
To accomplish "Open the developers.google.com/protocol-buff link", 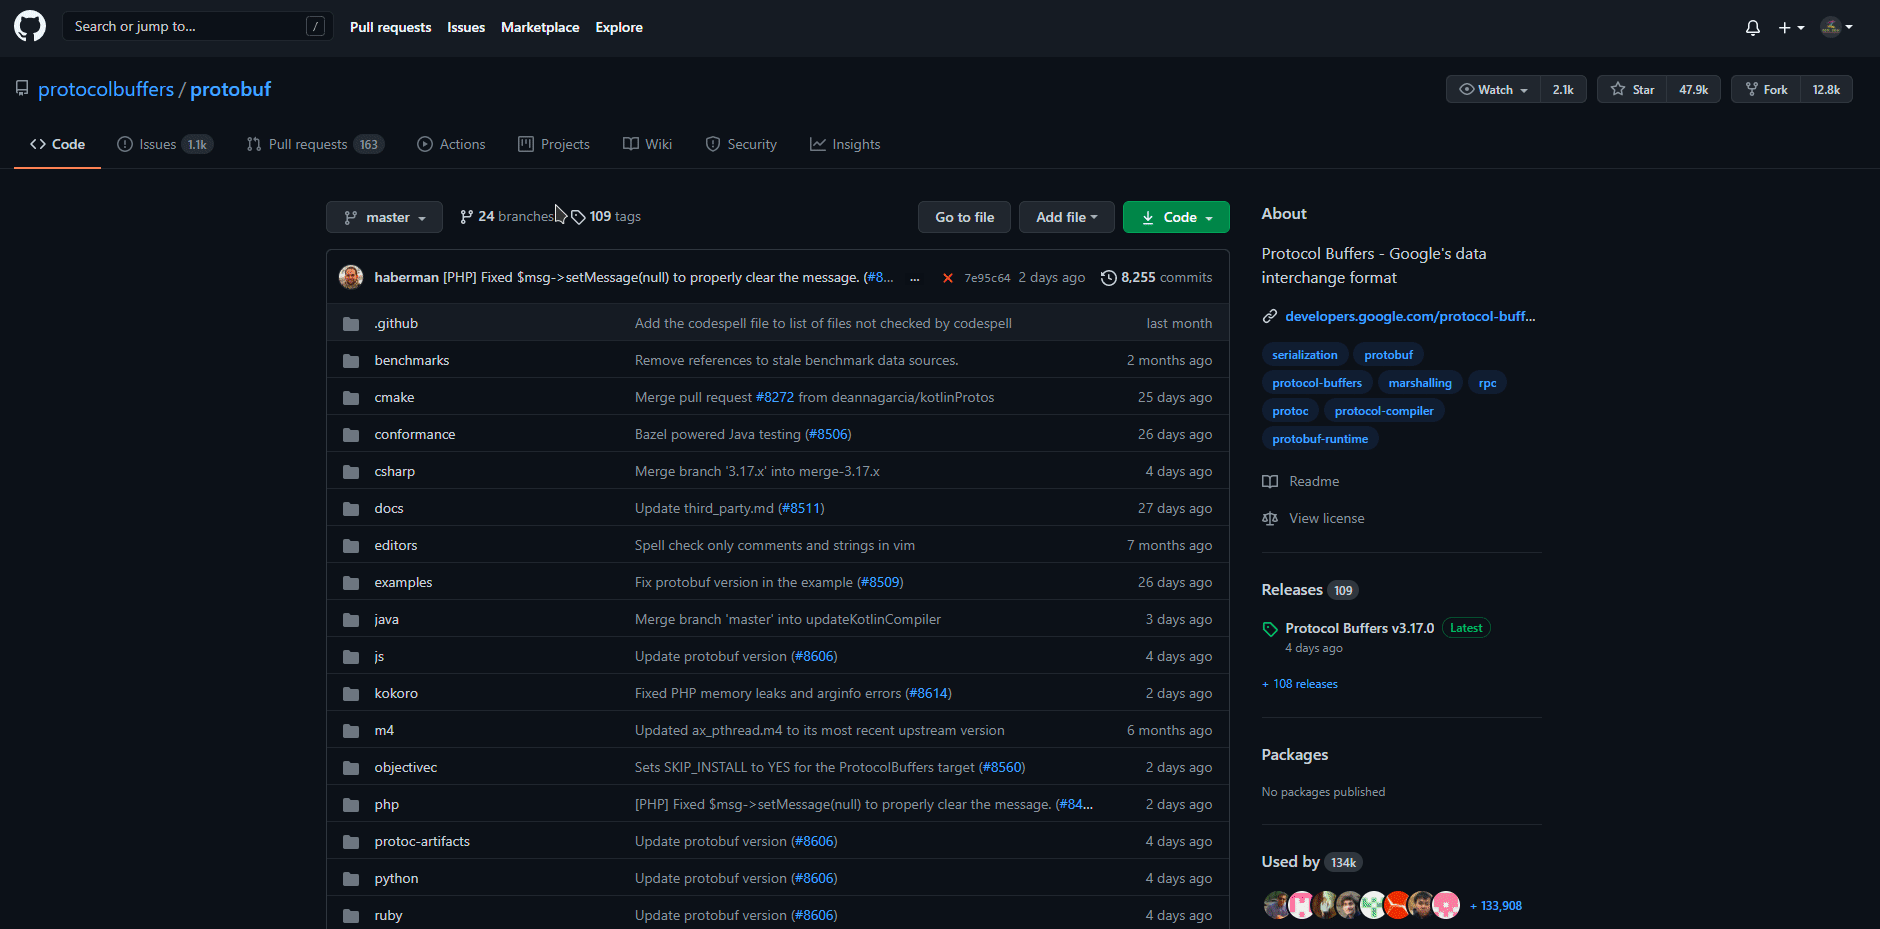I will [1410, 316].
